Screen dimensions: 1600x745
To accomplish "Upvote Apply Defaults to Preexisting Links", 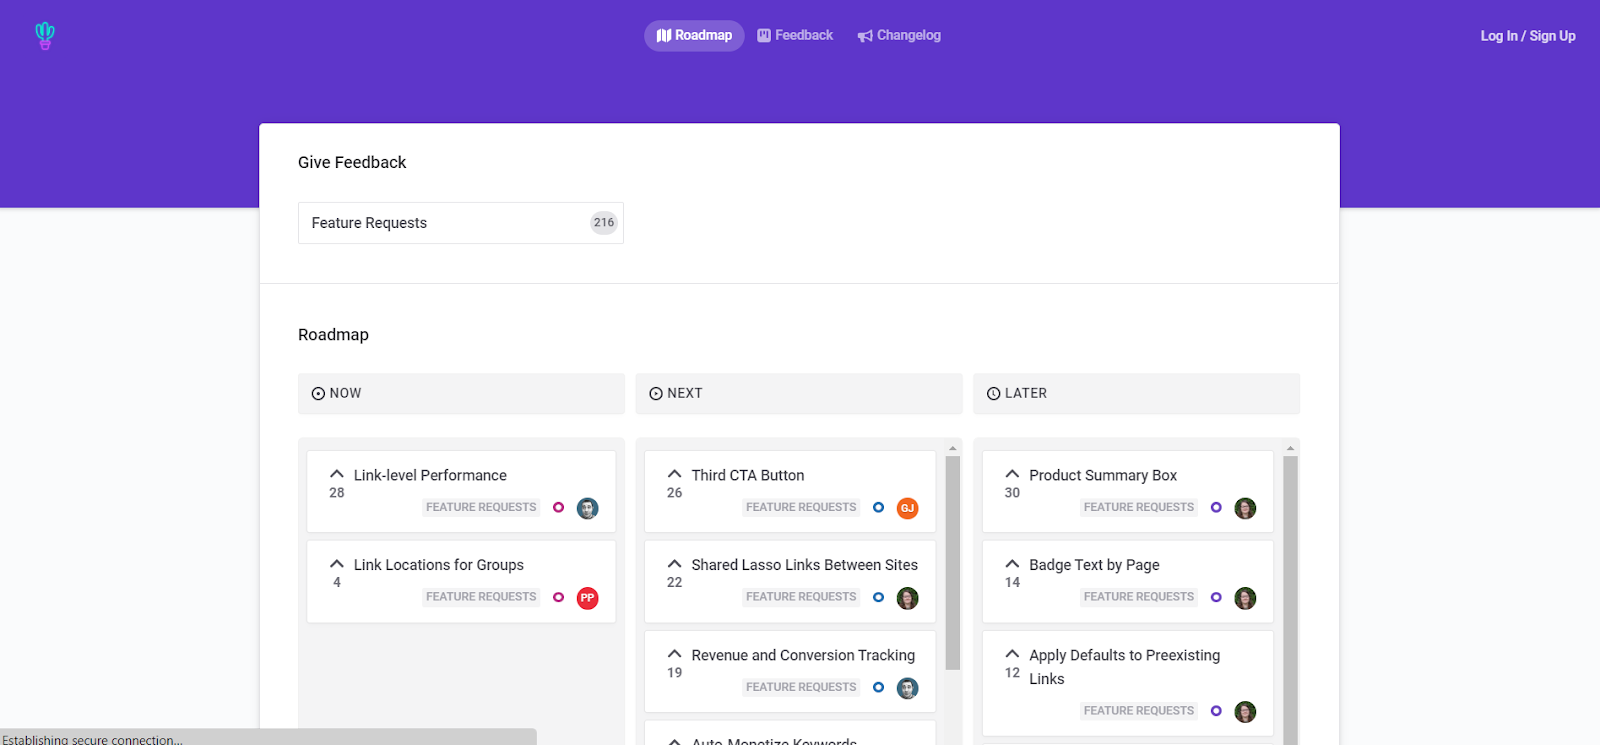I will (1013, 654).
